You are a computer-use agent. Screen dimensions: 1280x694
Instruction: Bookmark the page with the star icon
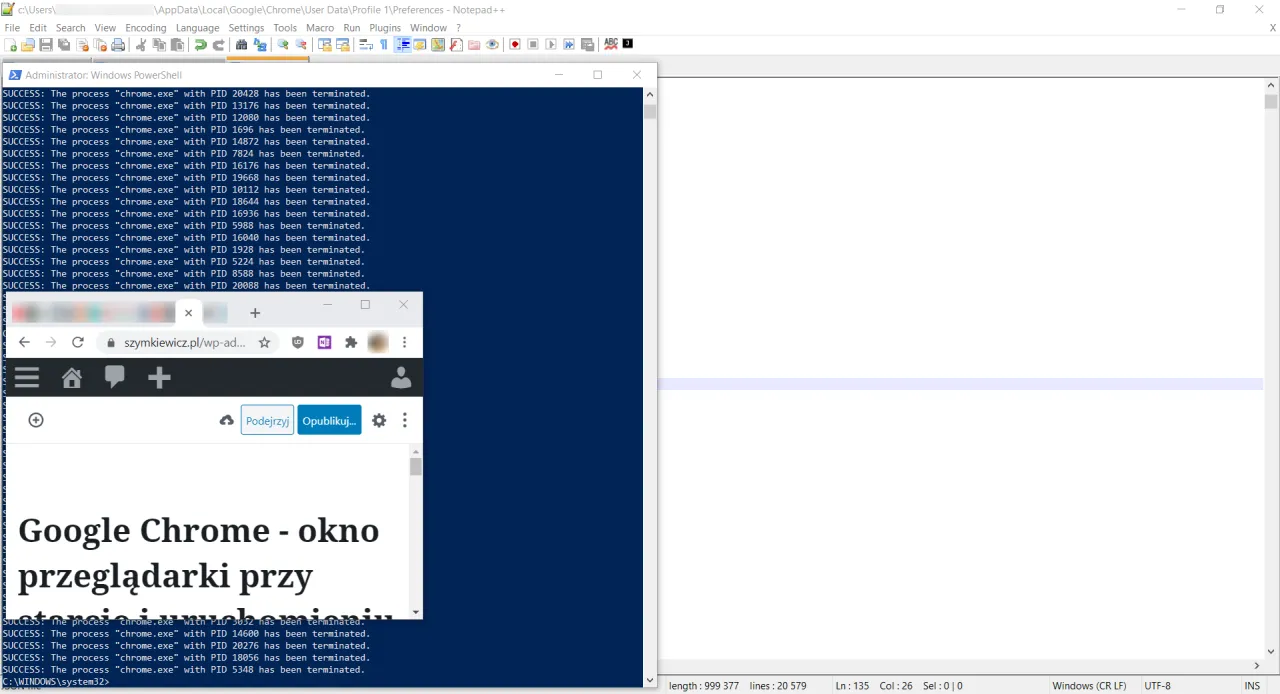[x=263, y=342]
